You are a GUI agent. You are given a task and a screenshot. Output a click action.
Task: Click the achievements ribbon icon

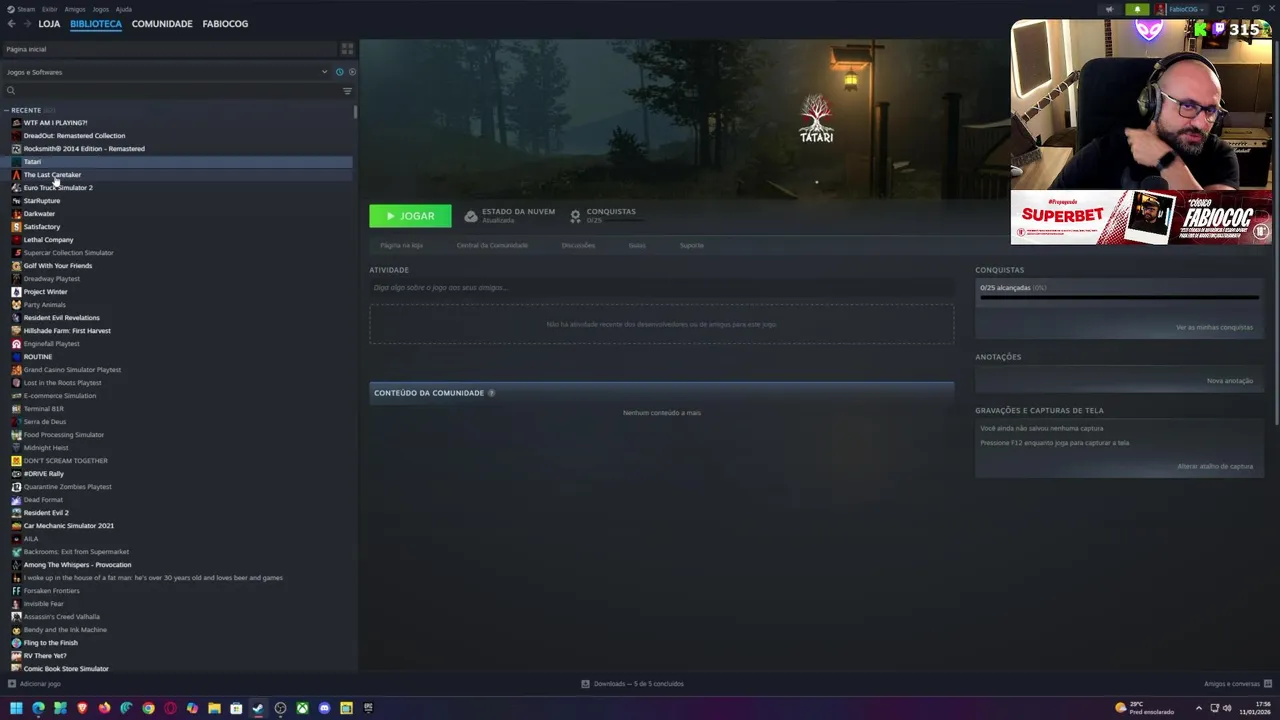pyautogui.click(x=575, y=215)
